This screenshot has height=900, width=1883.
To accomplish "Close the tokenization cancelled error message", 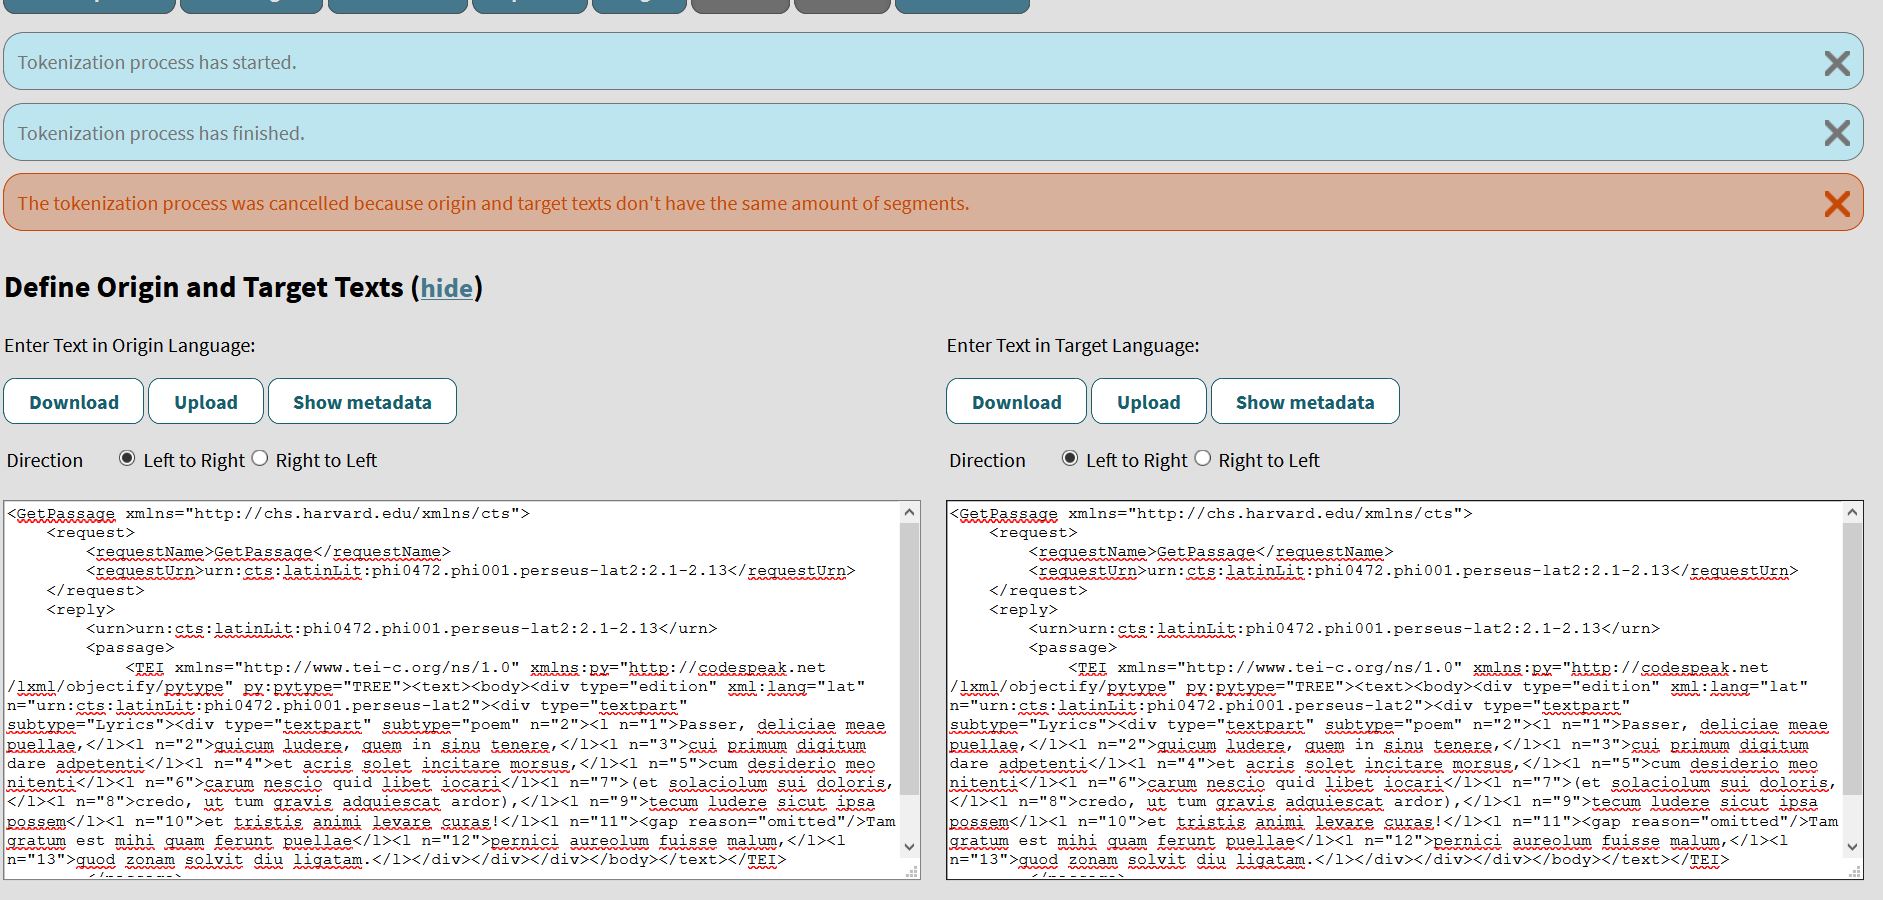I will [1837, 204].
